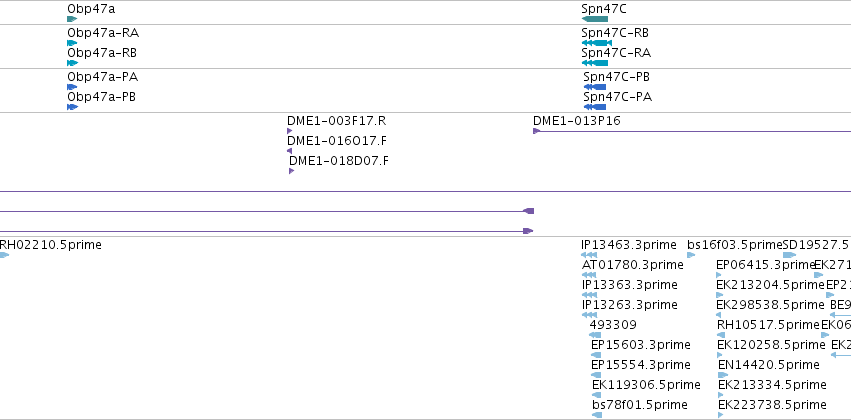851x420 pixels.
Task: Click the Spn47C-RA transcript glyph
Action: 594,63
